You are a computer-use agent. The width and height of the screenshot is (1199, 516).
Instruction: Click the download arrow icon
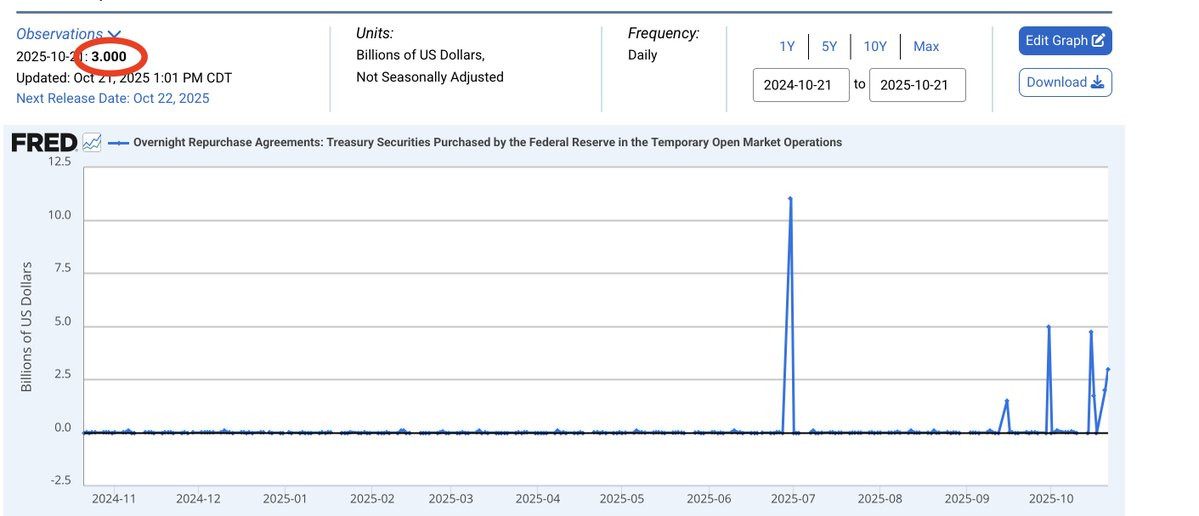[x=1097, y=83]
